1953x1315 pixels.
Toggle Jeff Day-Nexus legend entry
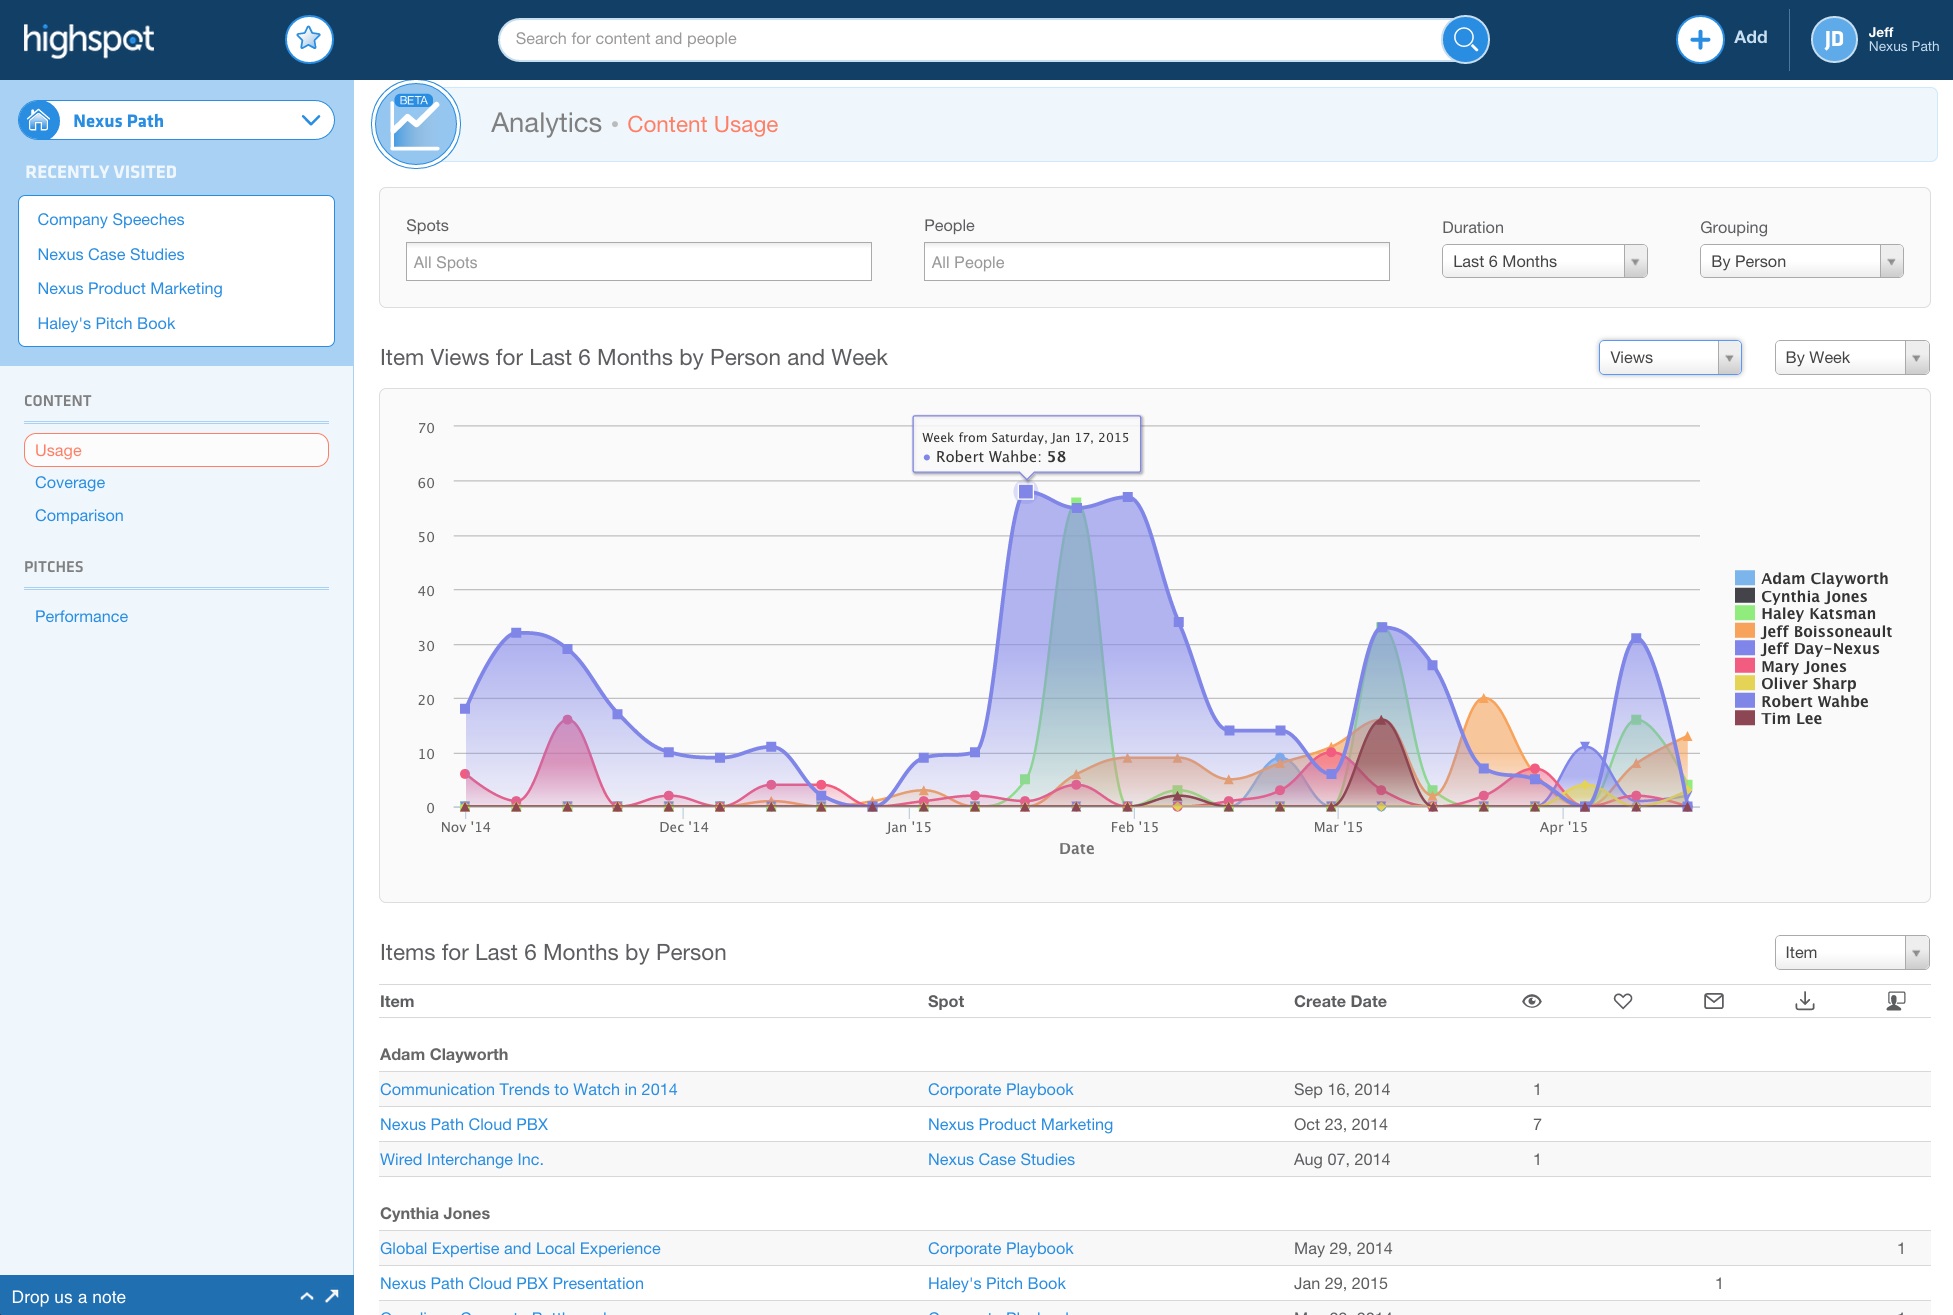click(x=1808, y=648)
